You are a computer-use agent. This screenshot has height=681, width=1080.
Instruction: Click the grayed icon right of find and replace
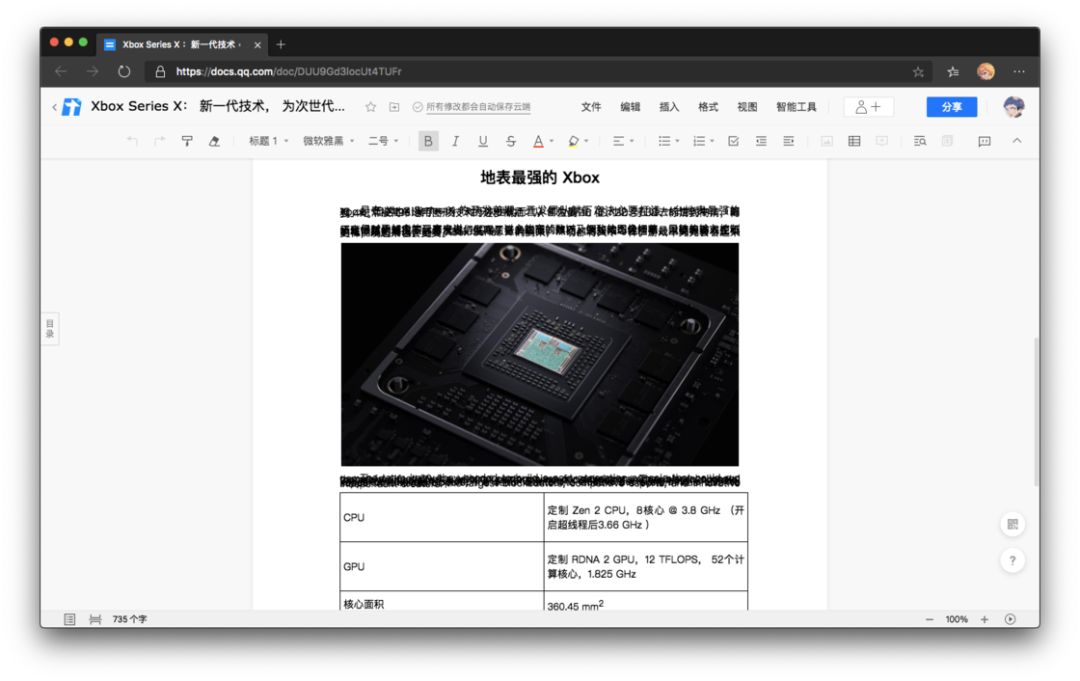(x=947, y=141)
